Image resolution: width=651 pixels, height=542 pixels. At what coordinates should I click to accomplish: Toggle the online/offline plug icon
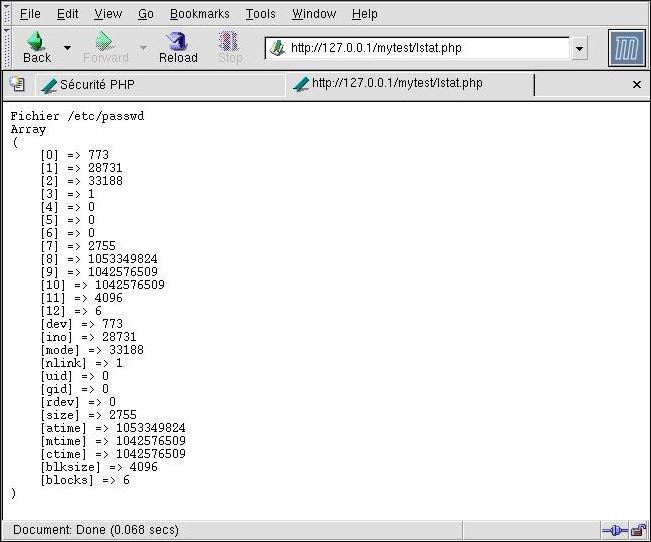click(614, 530)
